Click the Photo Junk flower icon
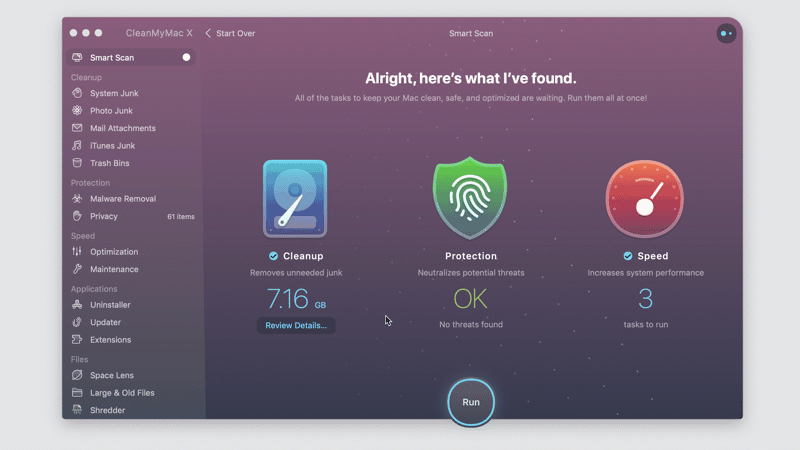The height and width of the screenshot is (450, 800). (77, 111)
